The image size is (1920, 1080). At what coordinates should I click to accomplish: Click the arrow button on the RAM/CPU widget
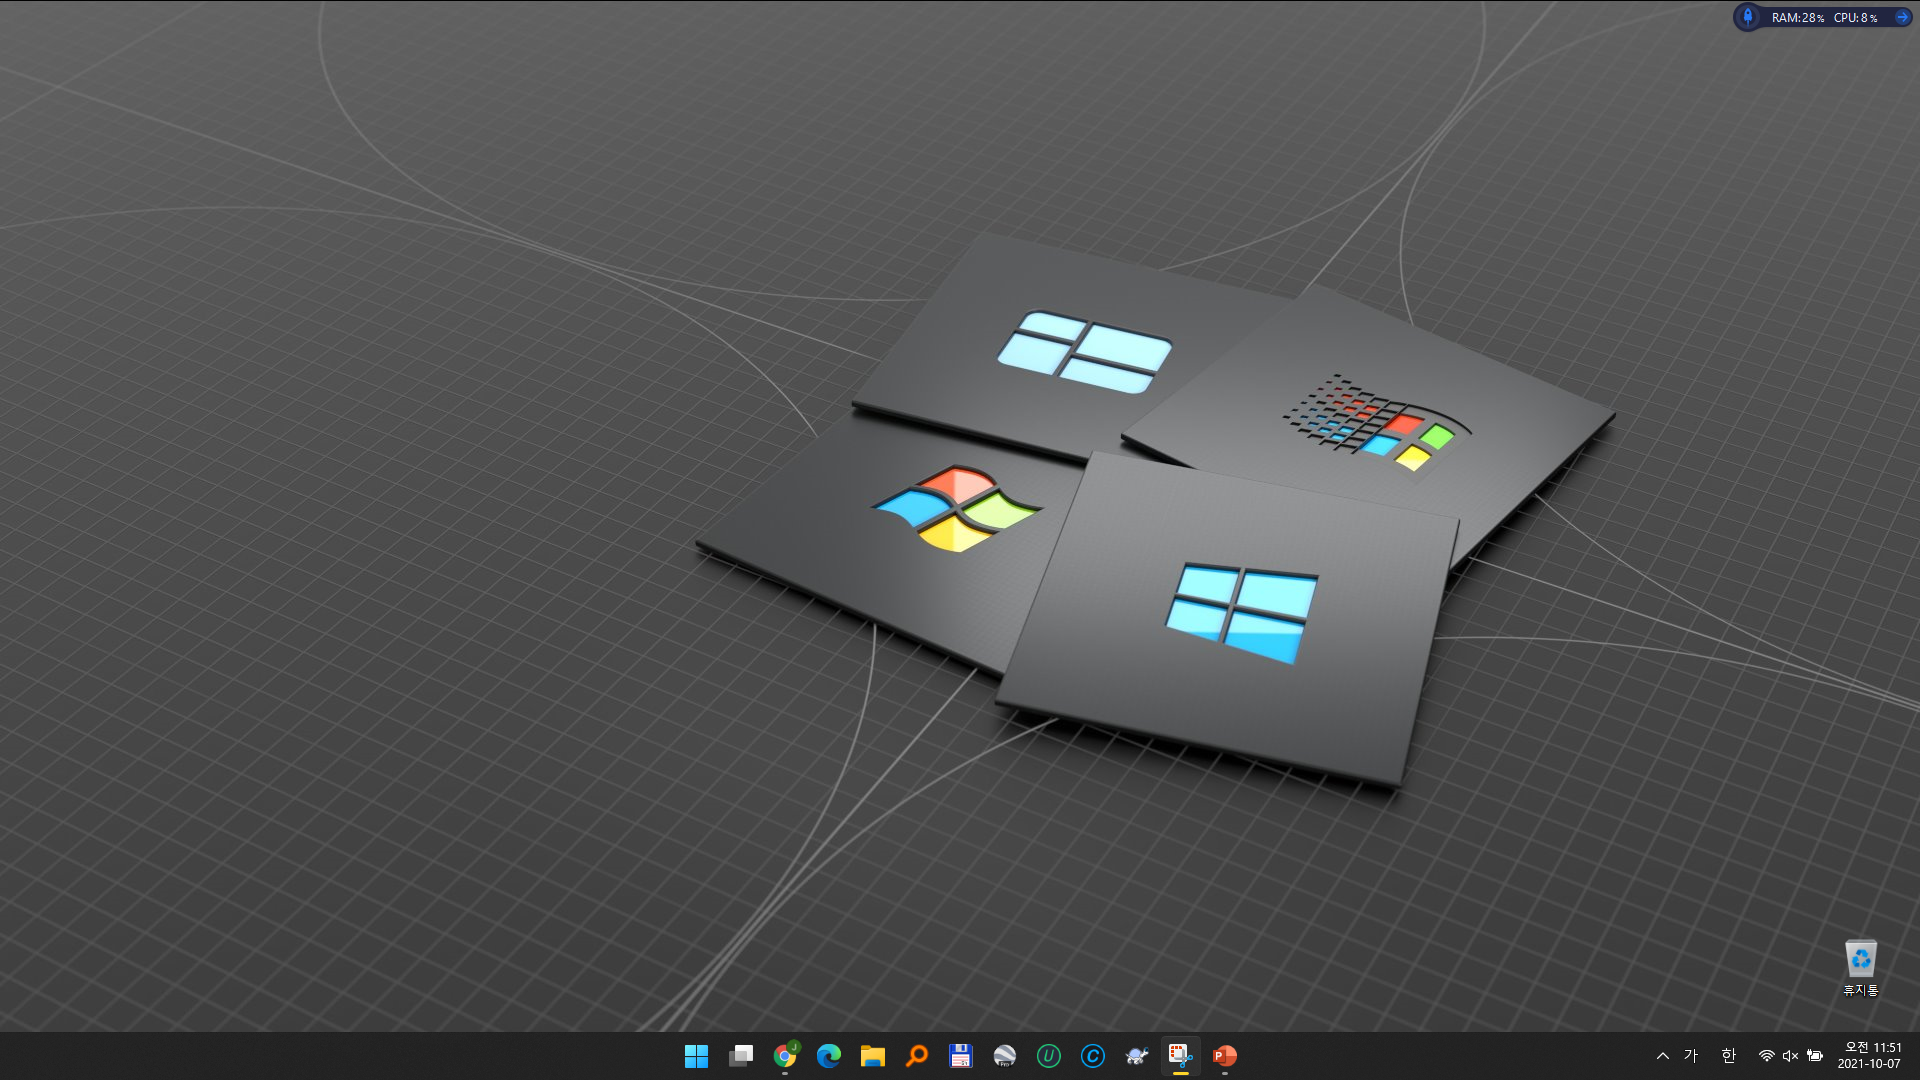coord(1902,17)
